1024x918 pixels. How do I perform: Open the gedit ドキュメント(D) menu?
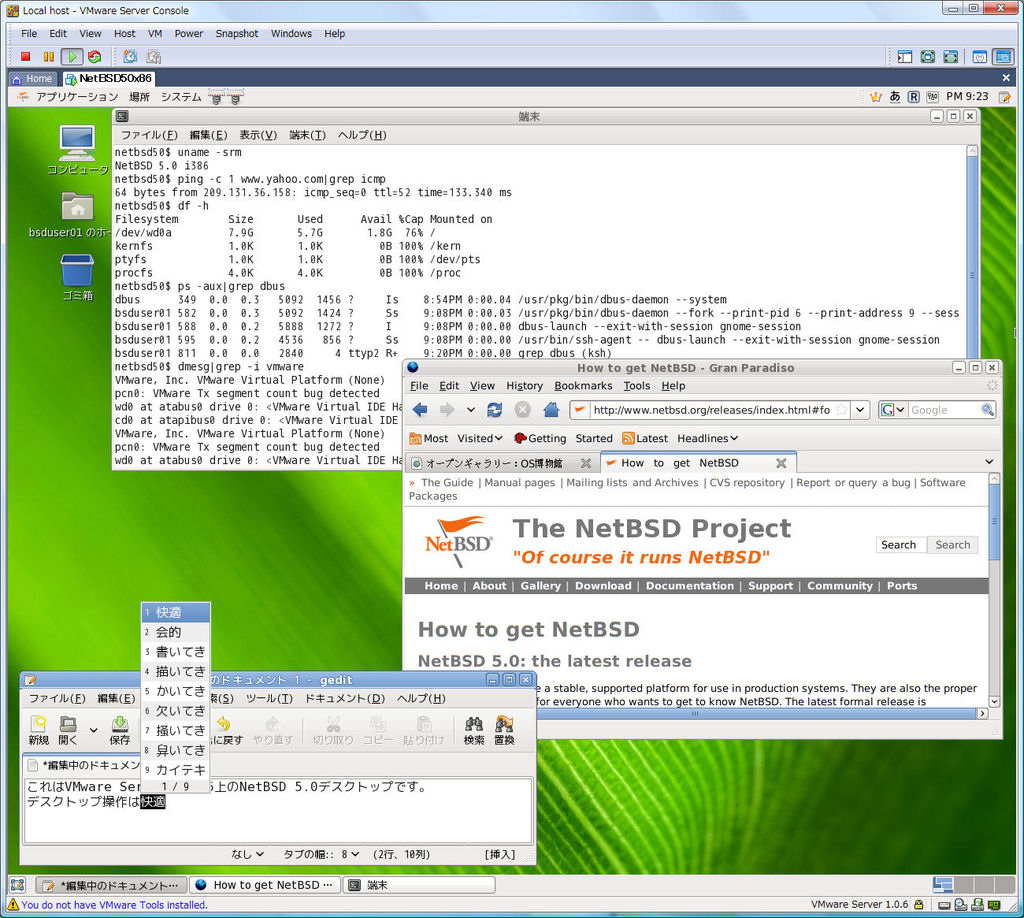point(345,699)
